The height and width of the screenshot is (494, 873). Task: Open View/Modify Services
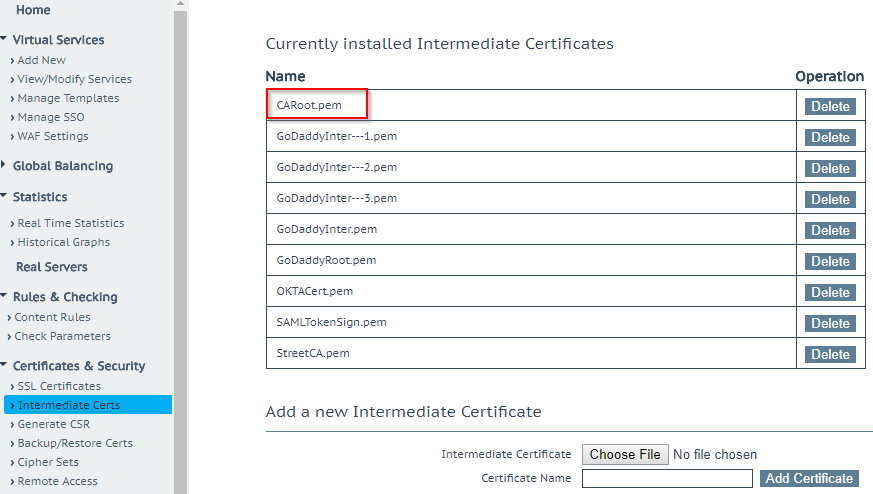(74, 79)
